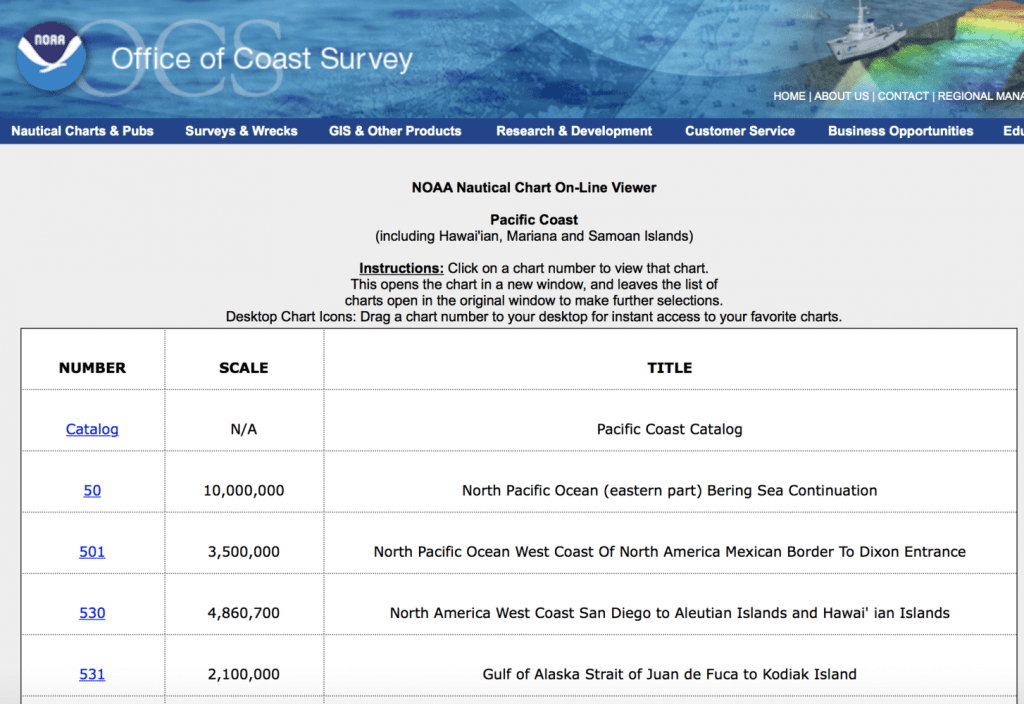This screenshot has width=1024, height=704.
Task: Open the Nautical Charts & Pubs menu
Action: pyautogui.click(x=83, y=131)
